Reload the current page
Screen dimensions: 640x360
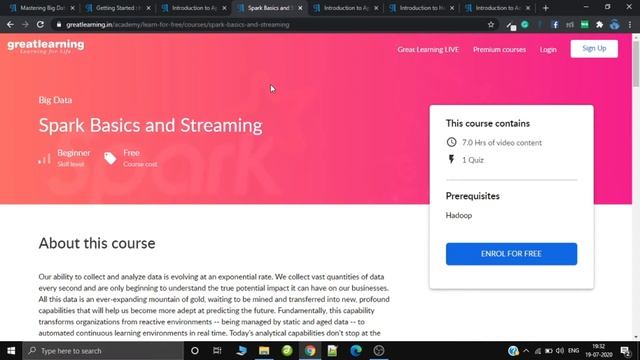(x=40, y=24)
